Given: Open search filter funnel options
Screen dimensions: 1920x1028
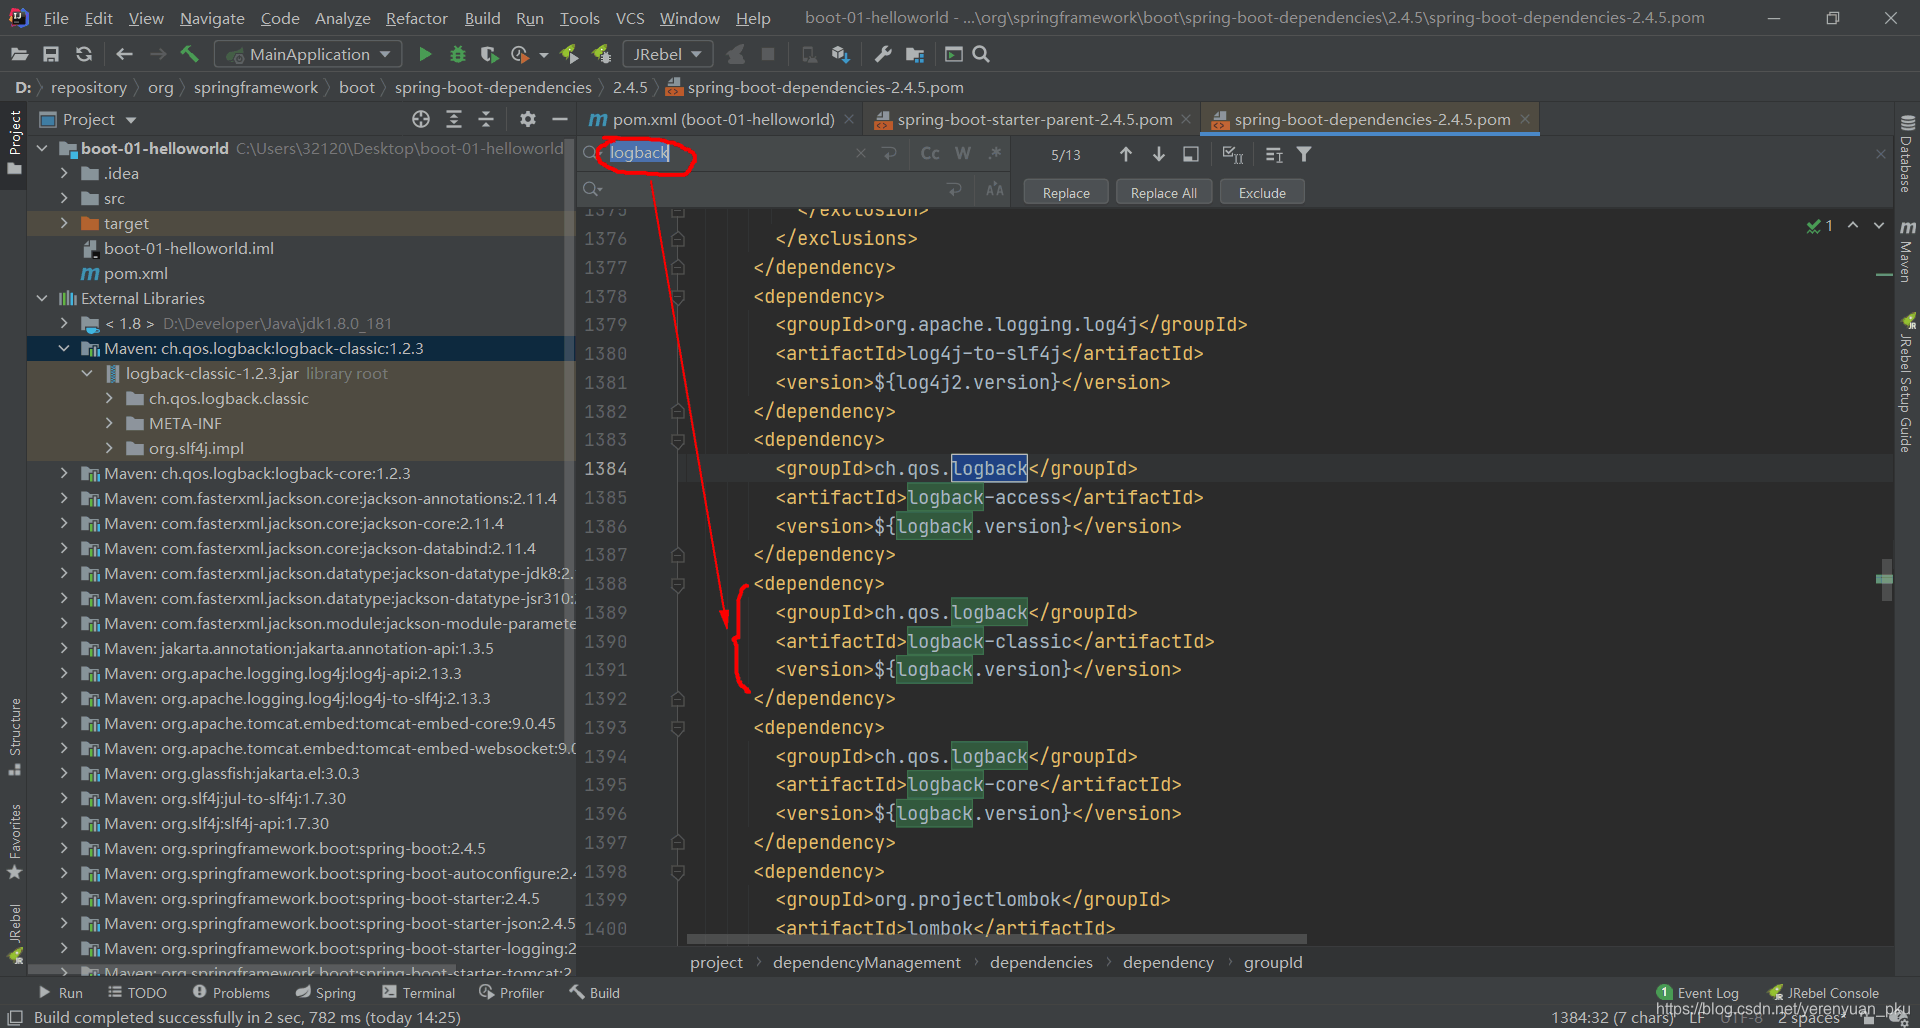Looking at the screenshot, I should point(1304,154).
